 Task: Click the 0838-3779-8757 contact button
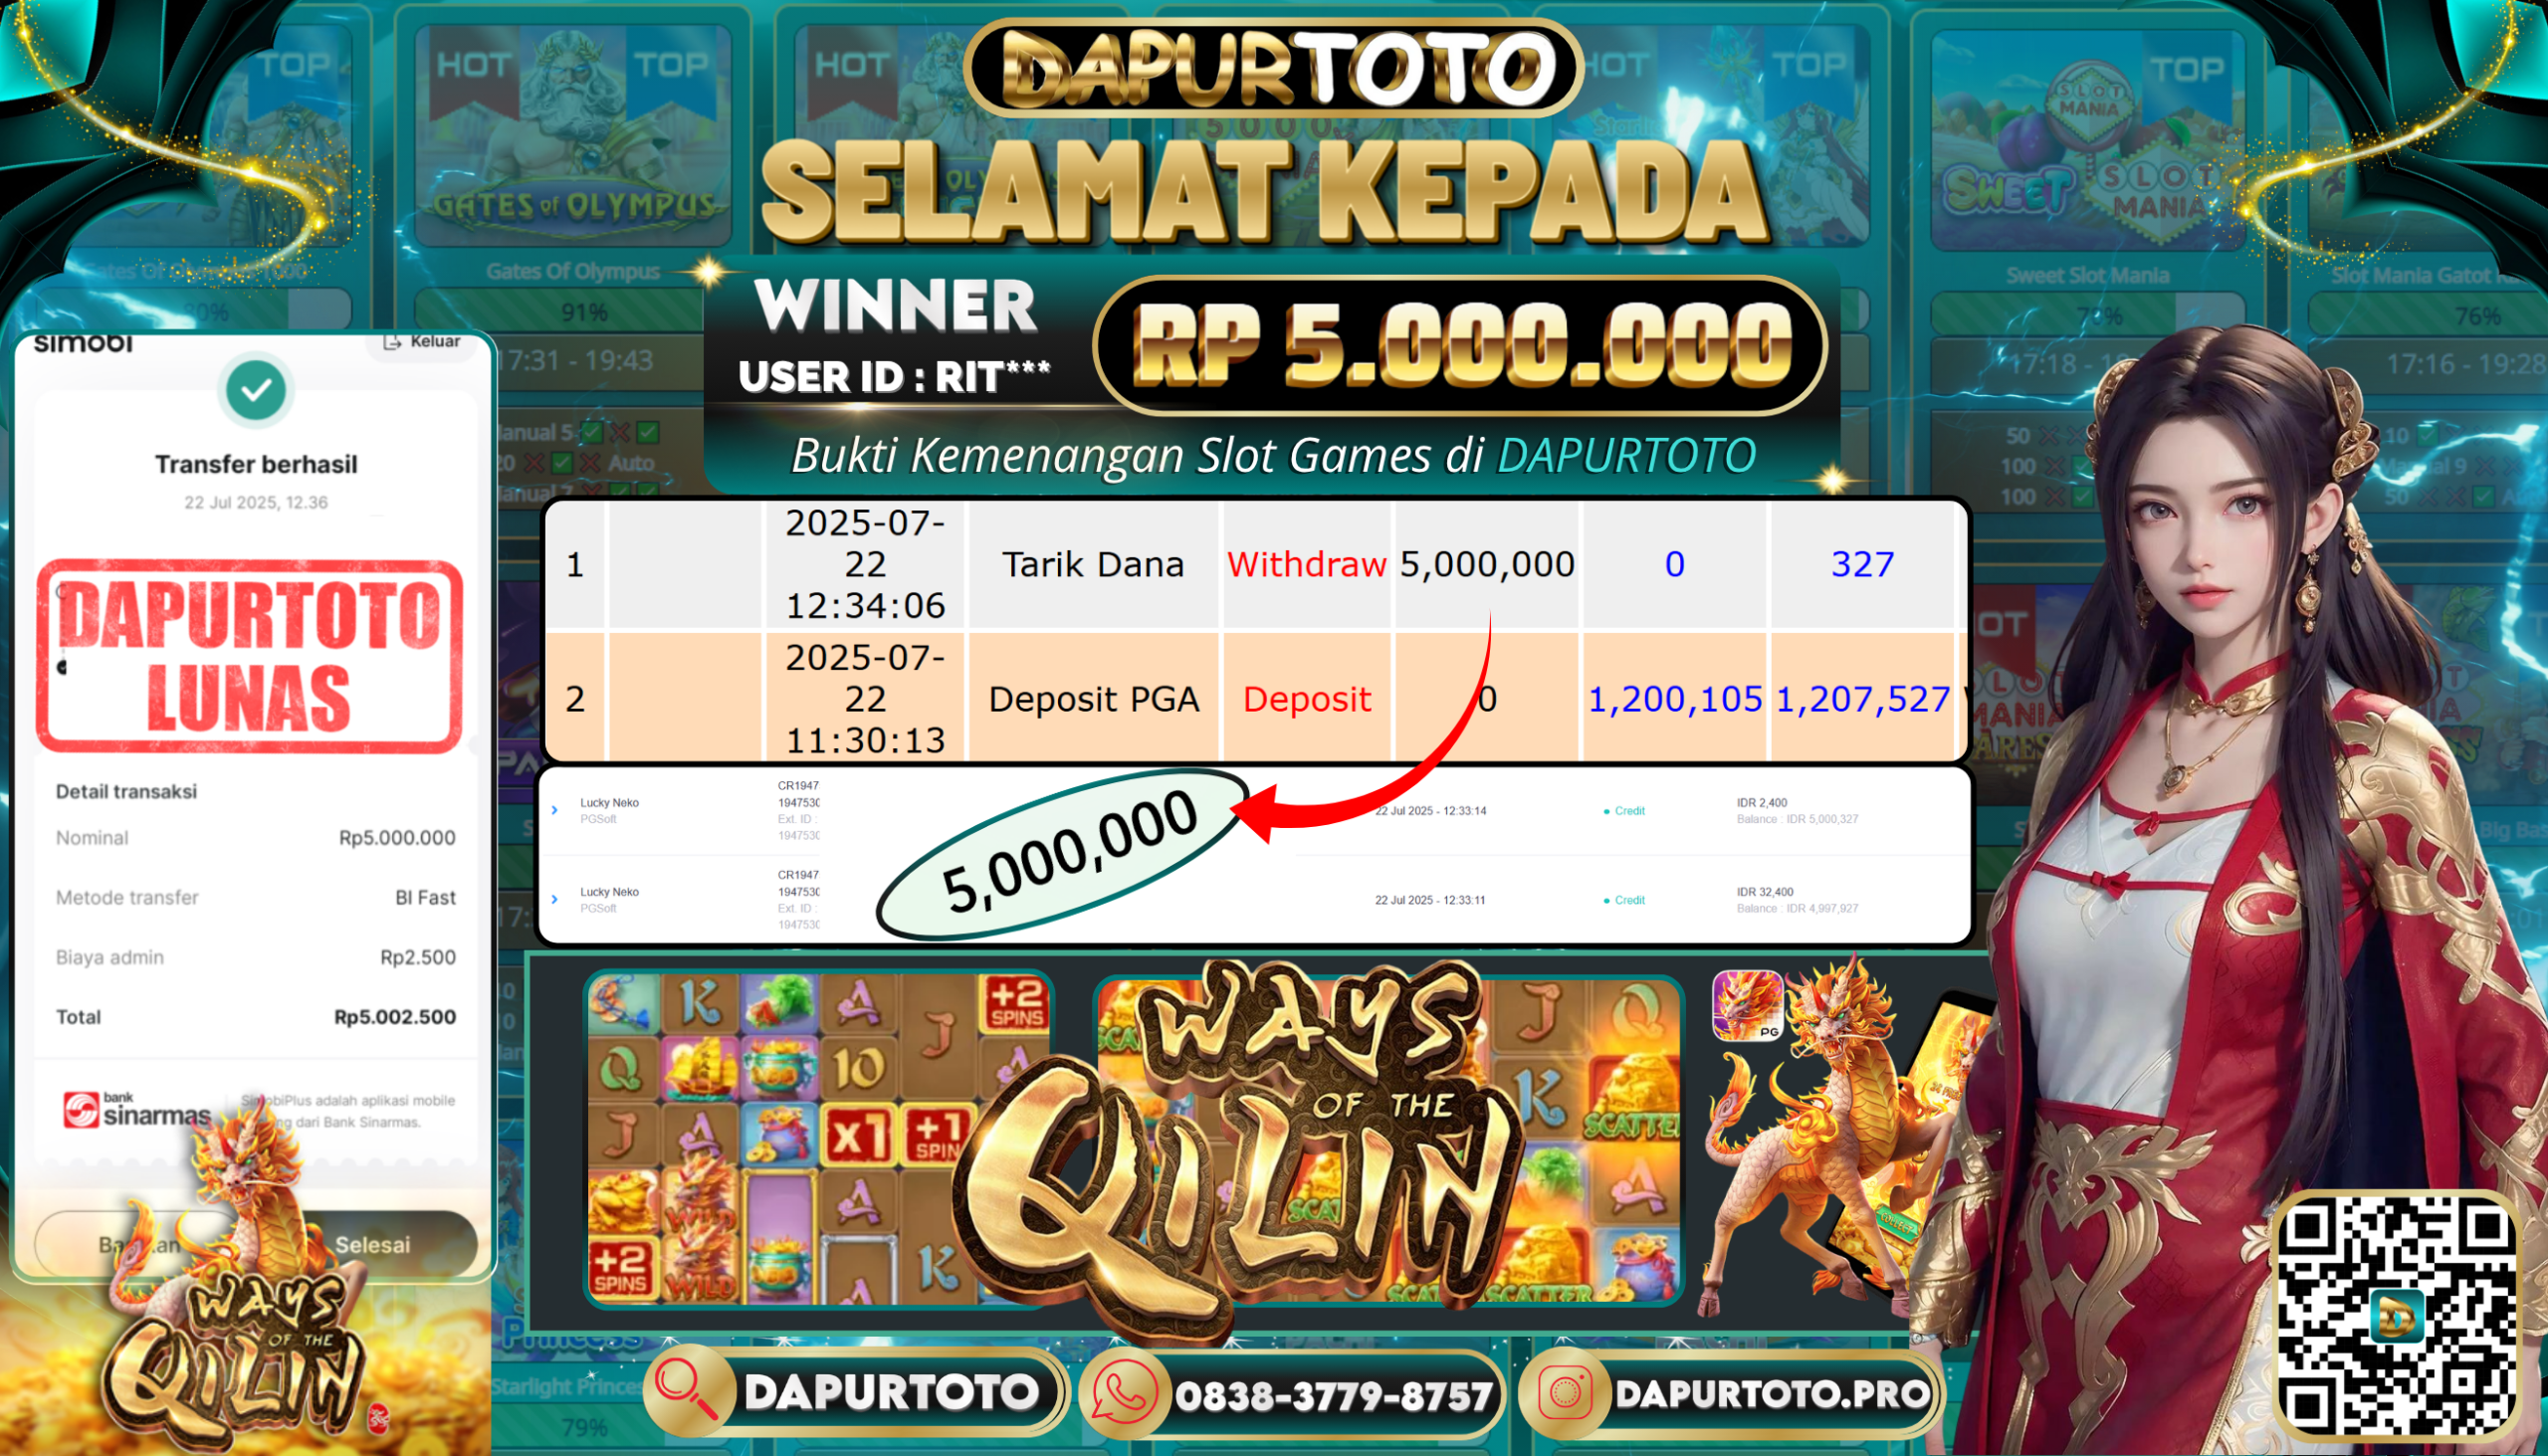pyautogui.click(x=1291, y=1393)
